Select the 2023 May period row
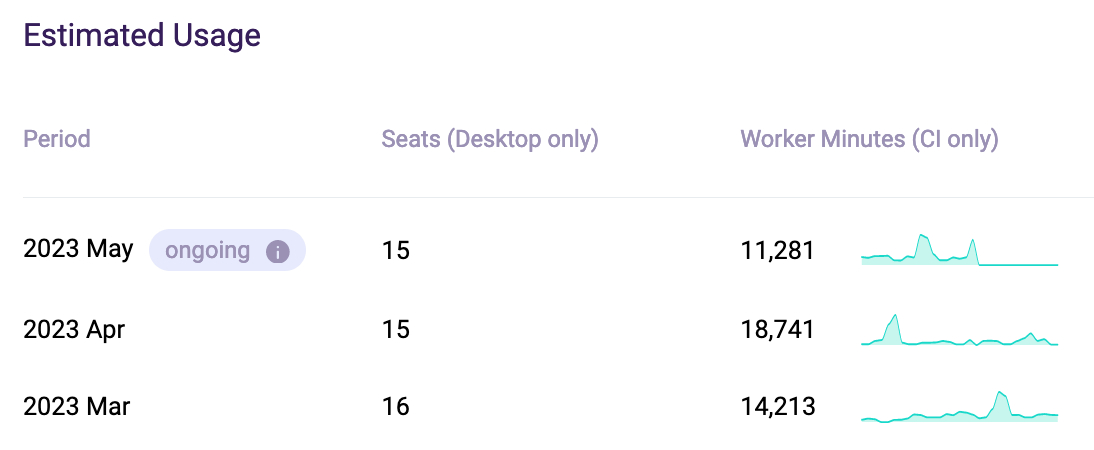The height and width of the screenshot is (450, 1094). [x=78, y=249]
